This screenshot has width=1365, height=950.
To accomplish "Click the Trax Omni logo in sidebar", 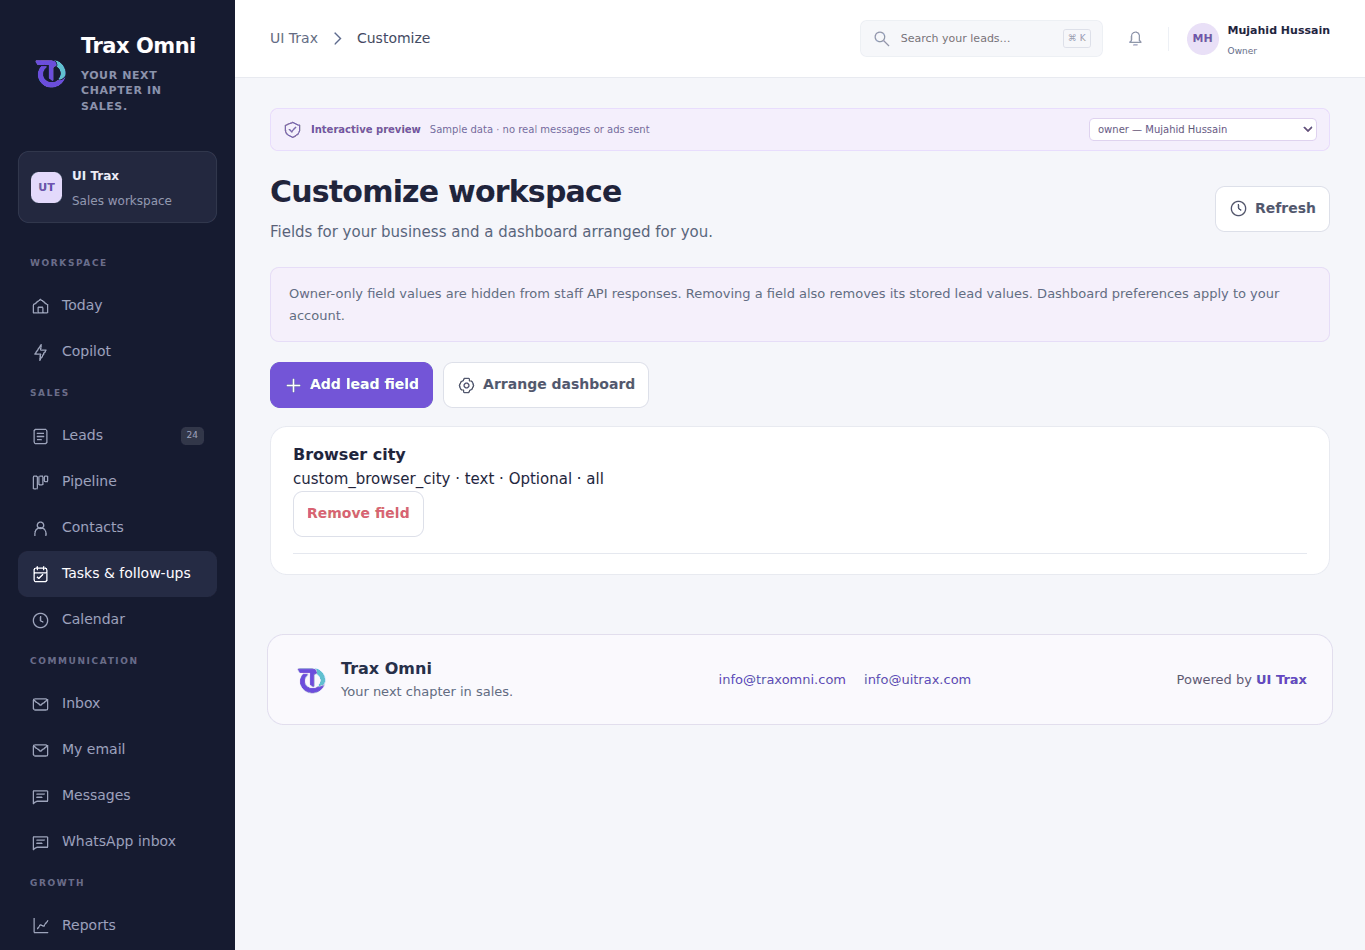I will click(x=51, y=74).
